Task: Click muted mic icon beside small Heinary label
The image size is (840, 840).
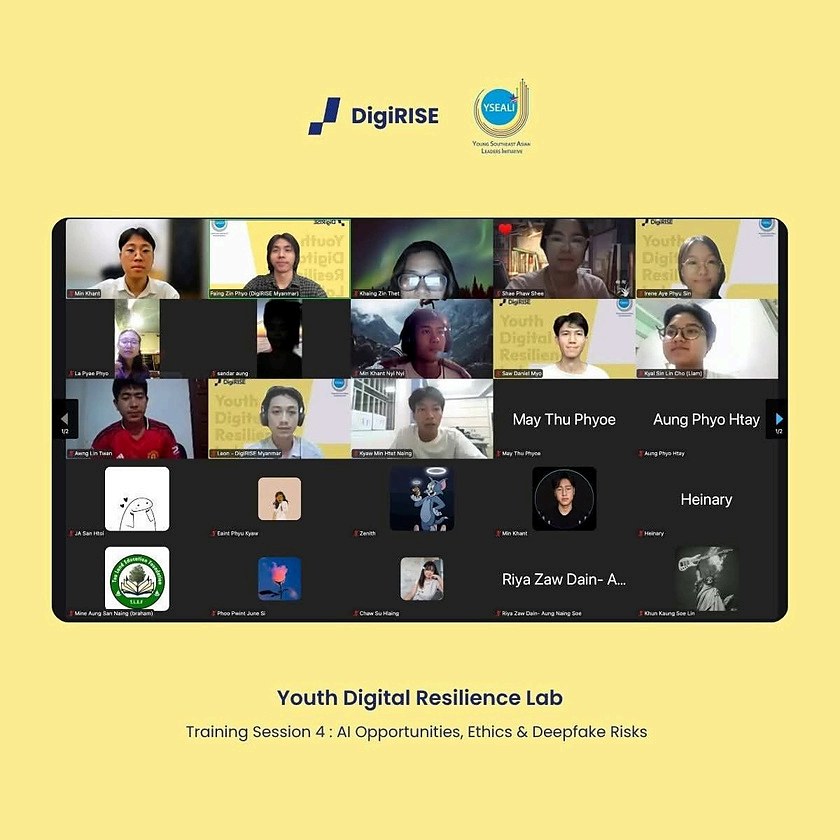Action: (x=641, y=533)
